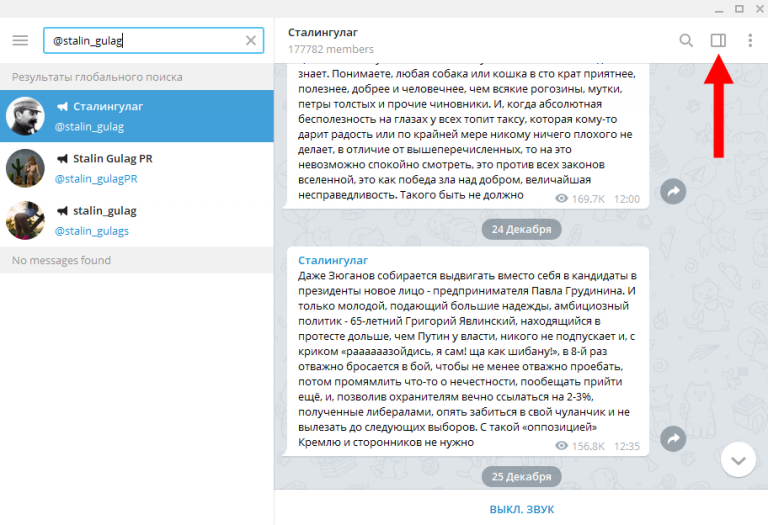Click the Сталингулаг sender name link in post
The height and width of the screenshot is (525, 768).
(x=333, y=260)
